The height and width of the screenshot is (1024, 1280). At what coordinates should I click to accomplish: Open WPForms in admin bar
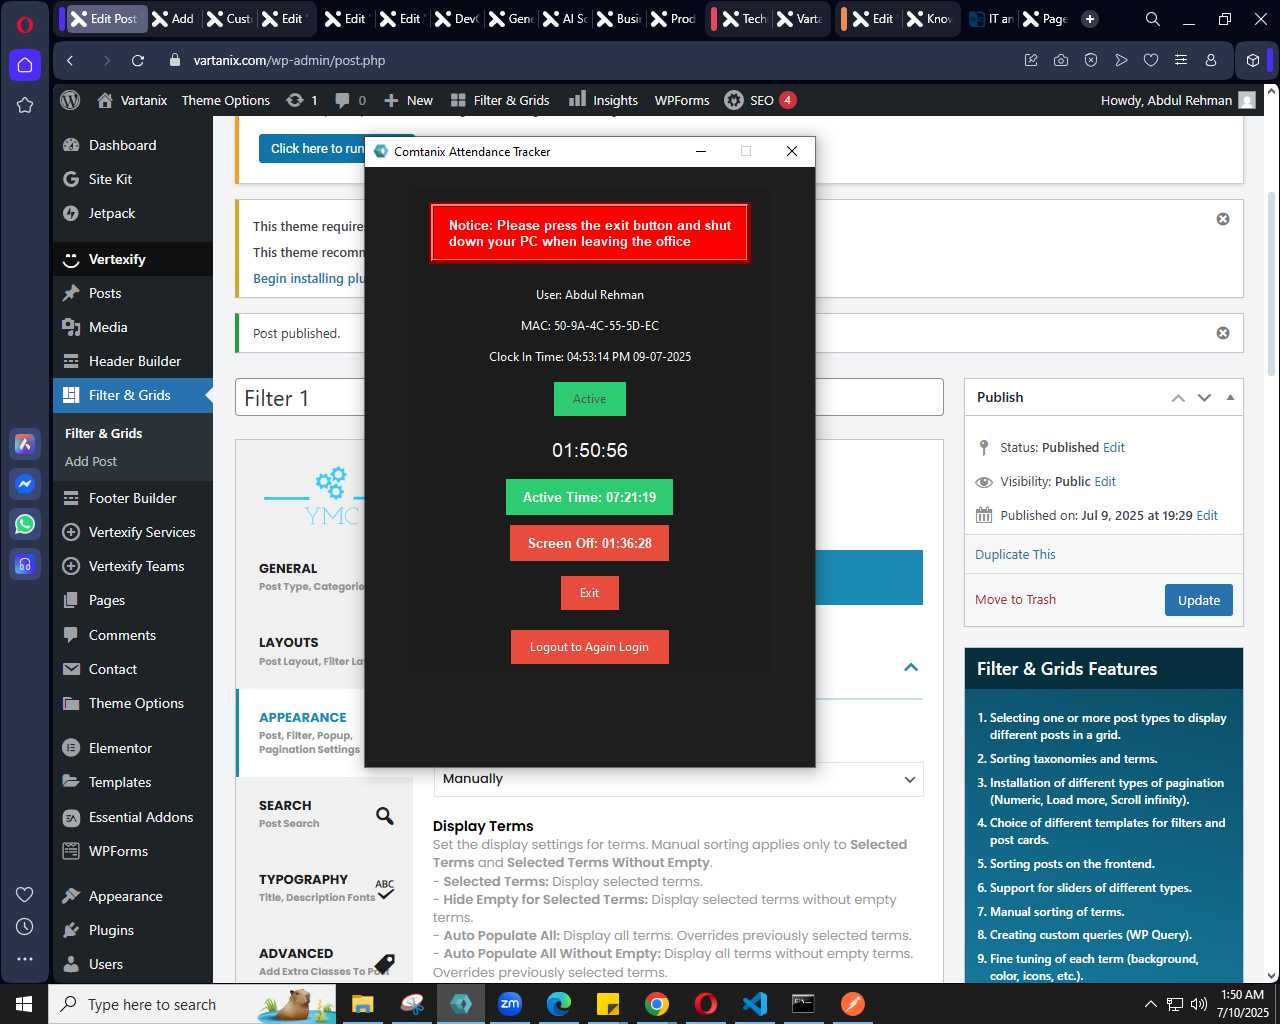click(x=682, y=100)
